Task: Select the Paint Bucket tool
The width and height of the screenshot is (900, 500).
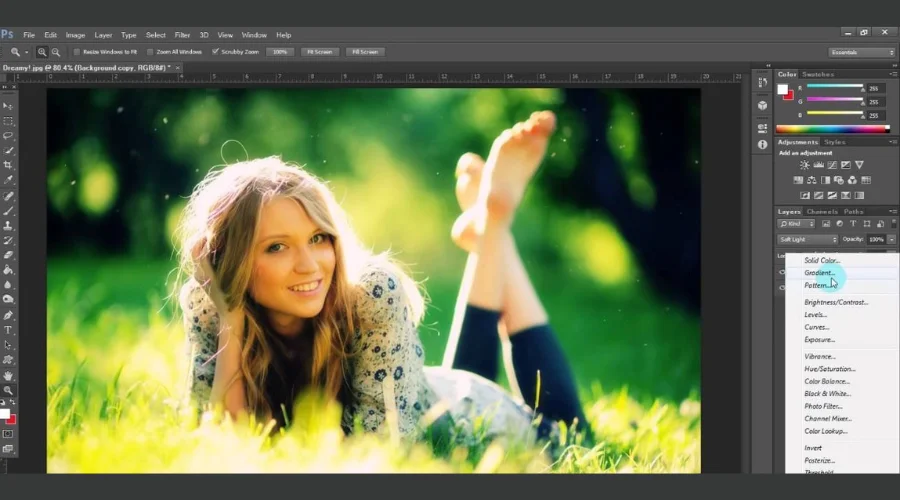Action: pyautogui.click(x=8, y=270)
